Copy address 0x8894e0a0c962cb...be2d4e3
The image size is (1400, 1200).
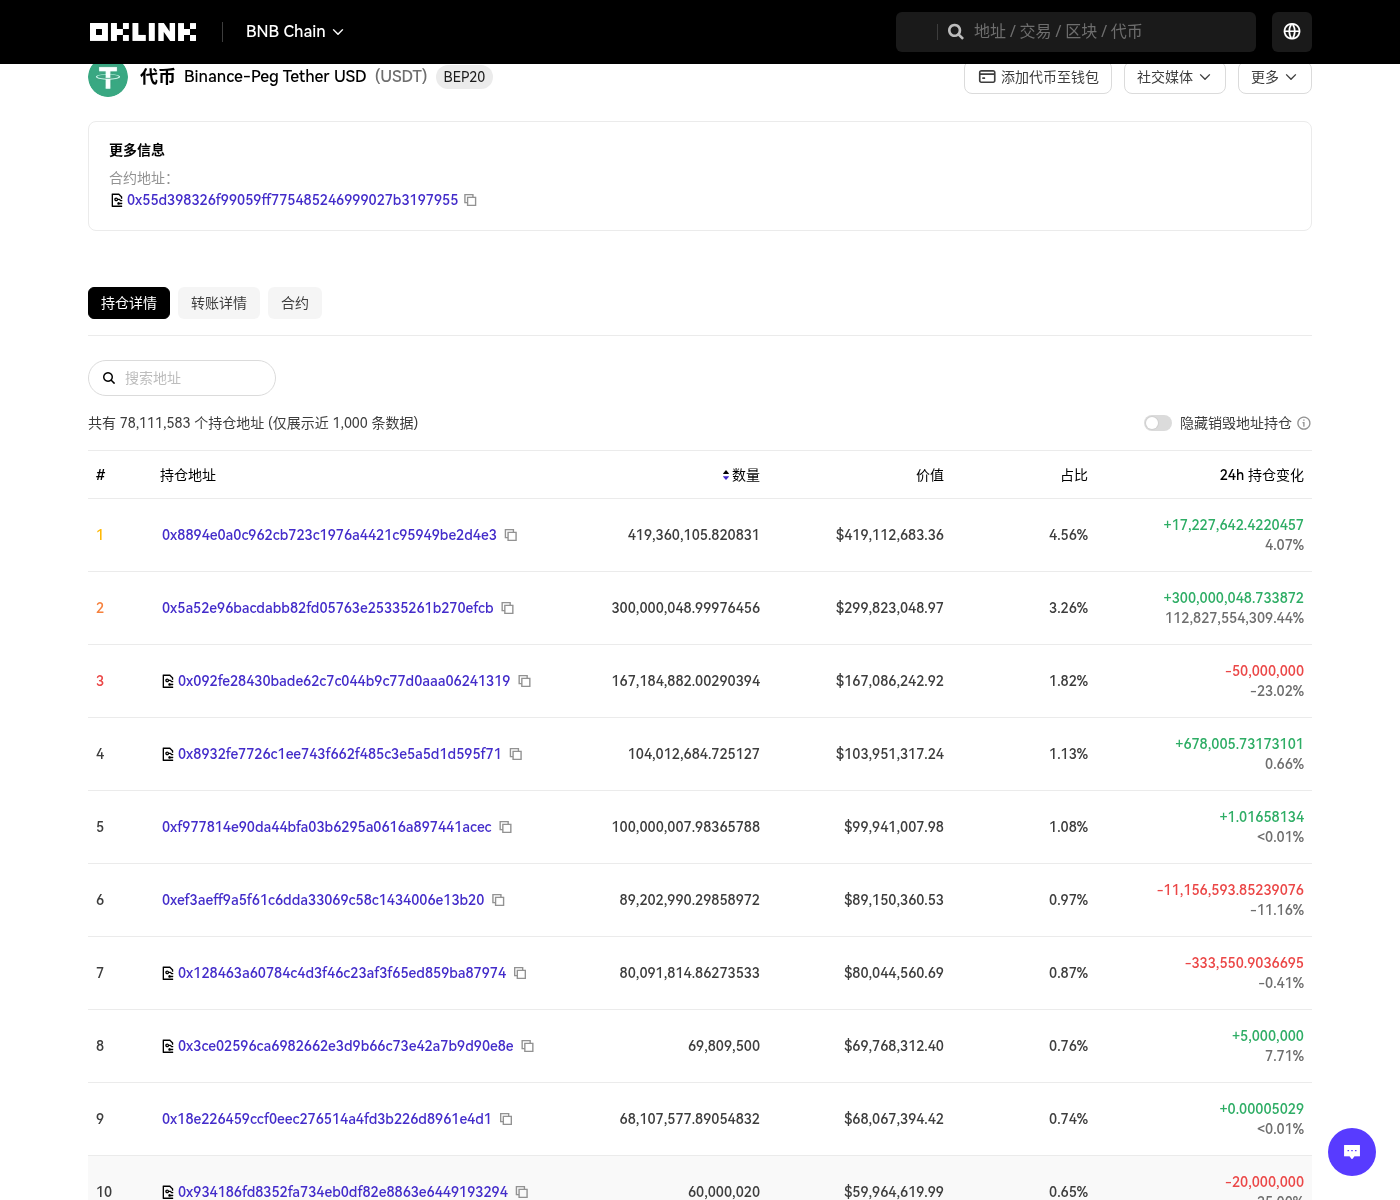point(511,535)
